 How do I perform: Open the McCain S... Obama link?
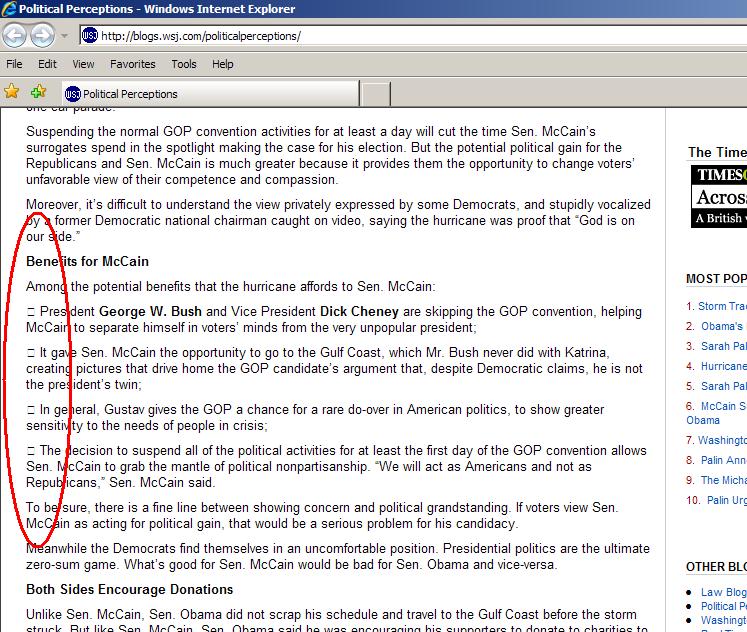pos(716,413)
